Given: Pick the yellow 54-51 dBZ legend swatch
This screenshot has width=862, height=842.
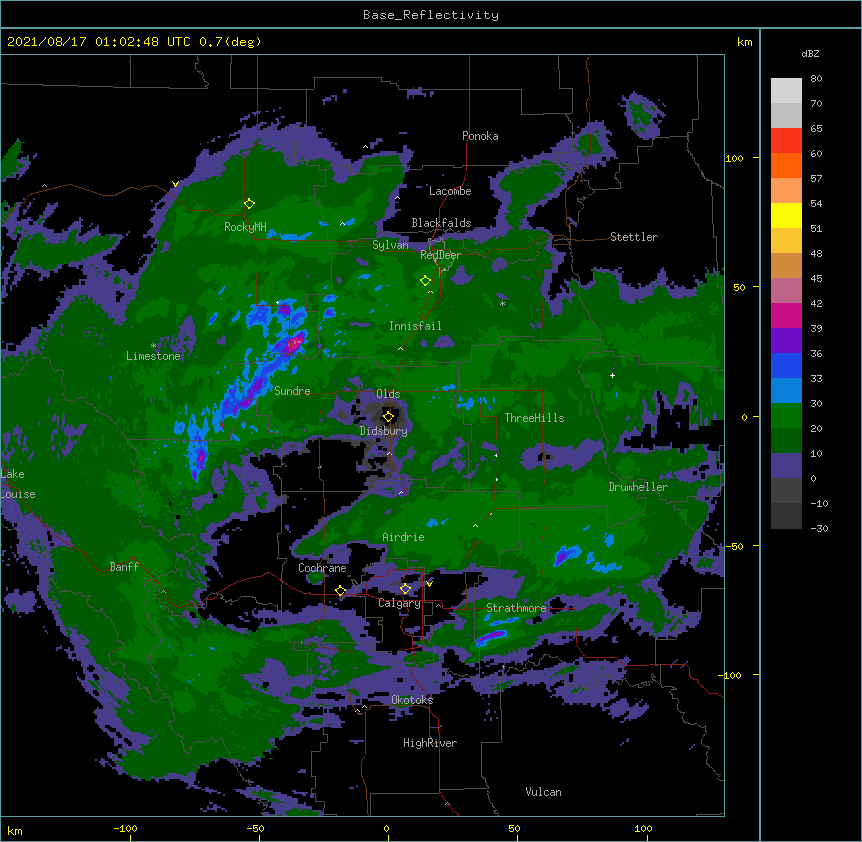Looking at the screenshot, I should click(x=786, y=215).
